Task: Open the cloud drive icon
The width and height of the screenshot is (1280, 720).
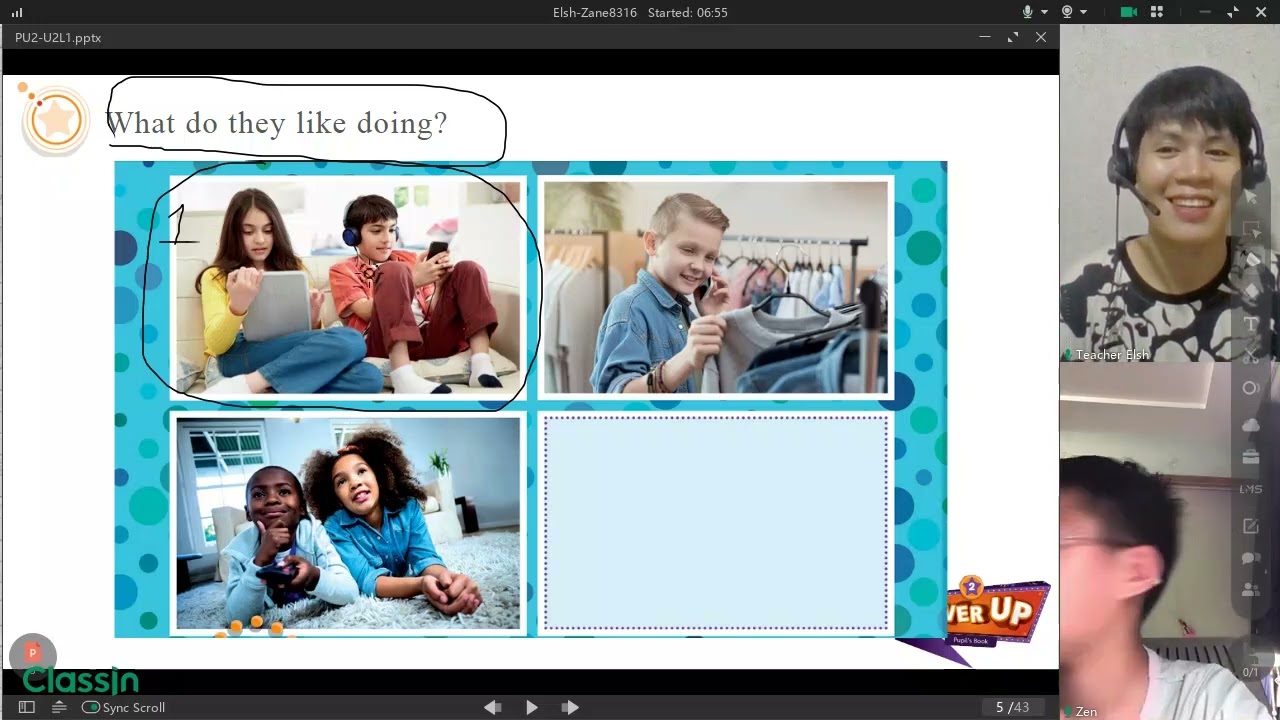Action: [x=1251, y=425]
